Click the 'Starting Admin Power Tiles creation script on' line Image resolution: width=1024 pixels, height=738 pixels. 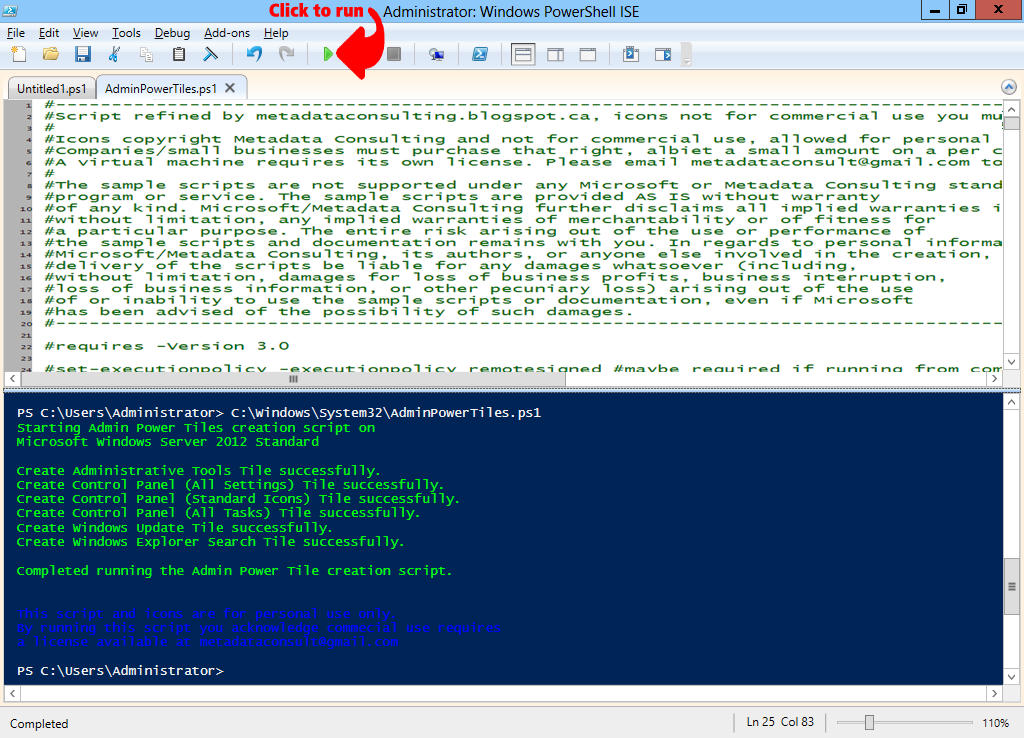[196, 428]
